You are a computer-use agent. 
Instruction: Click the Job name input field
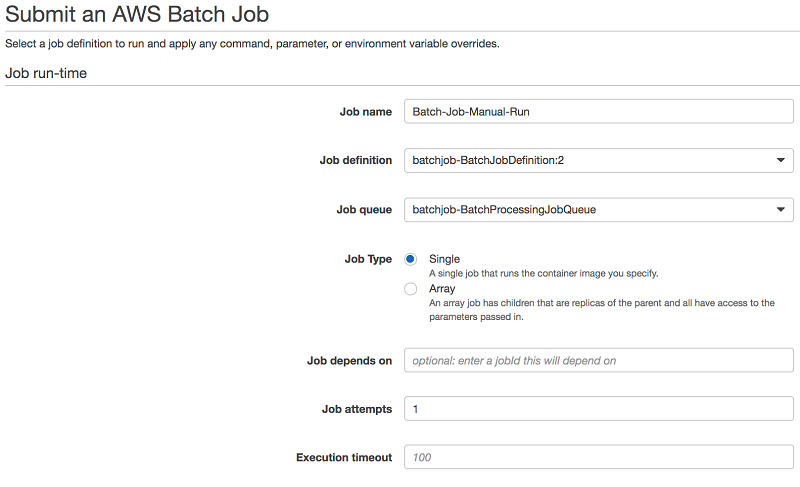pyautogui.click(x=598, y=111)
